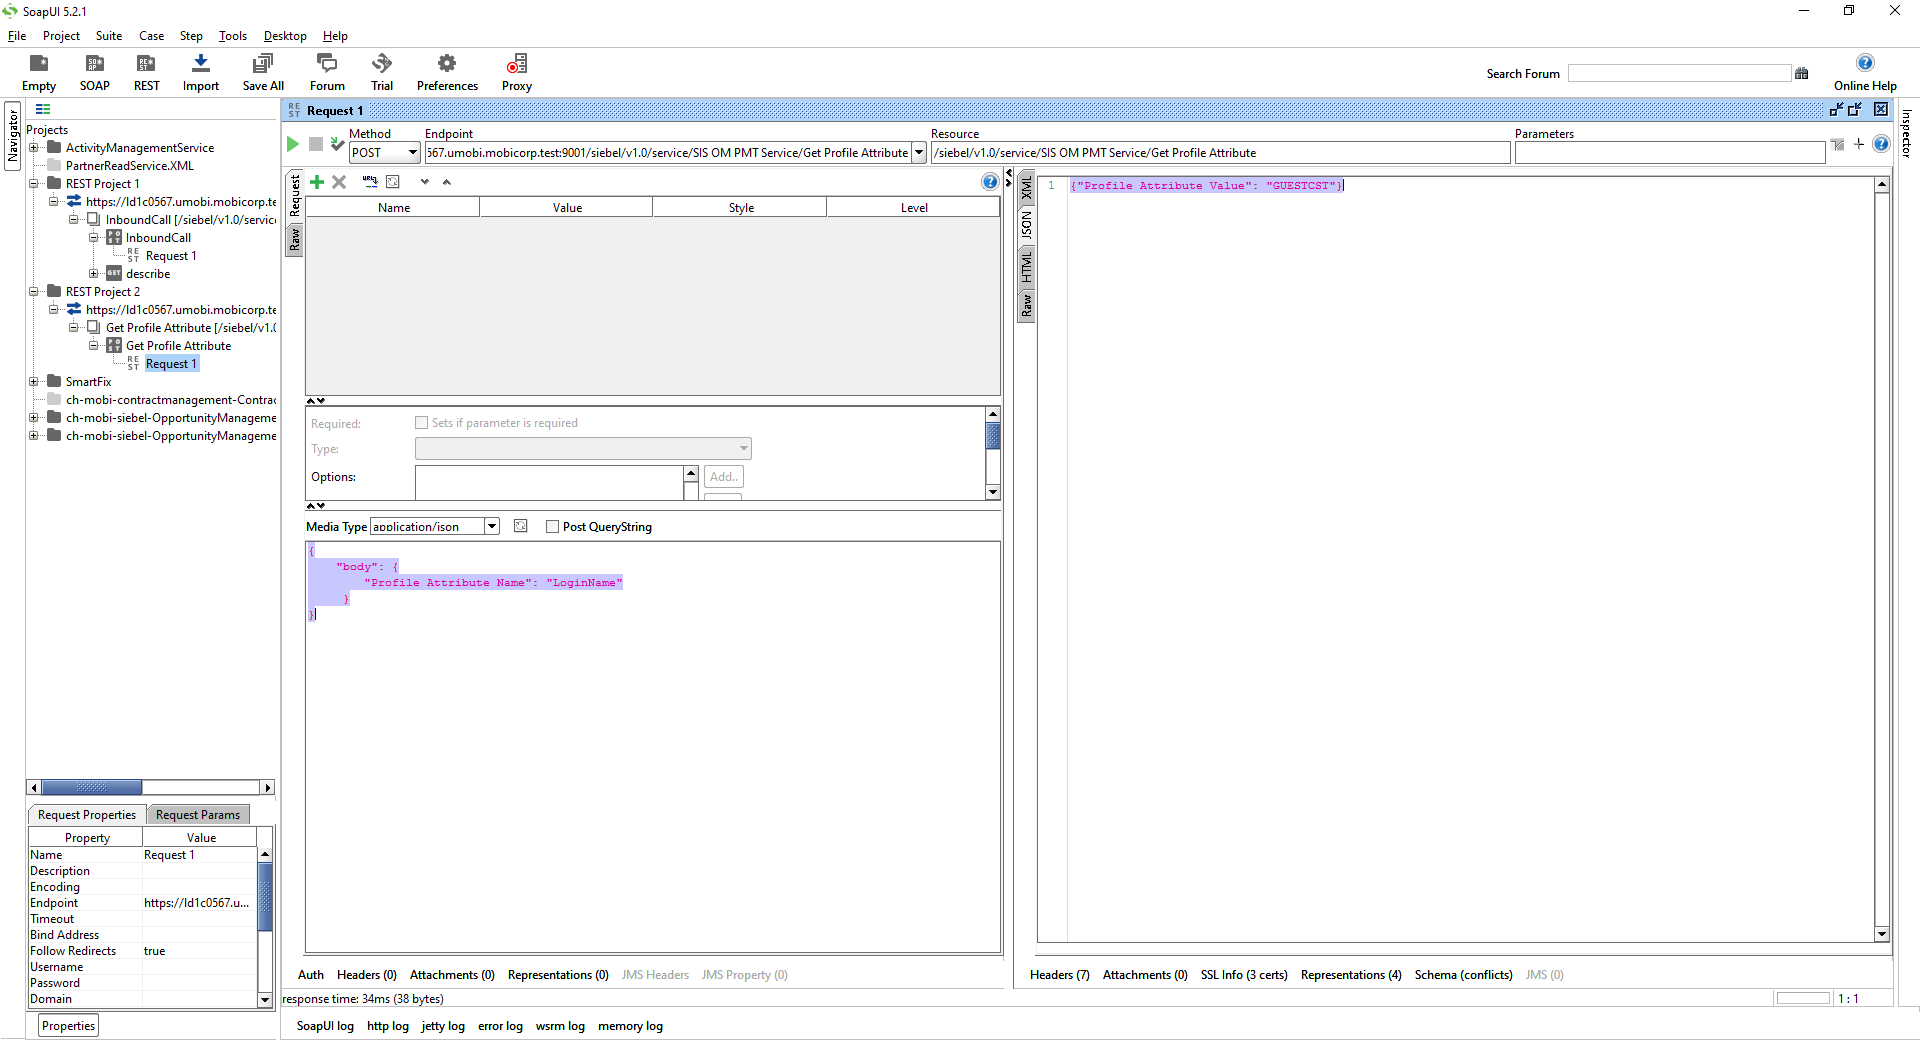Click the plus icon beside Parameters field
Image resolution: width=1920 pixels, height=1040 pixels.
coord(1859,144)
